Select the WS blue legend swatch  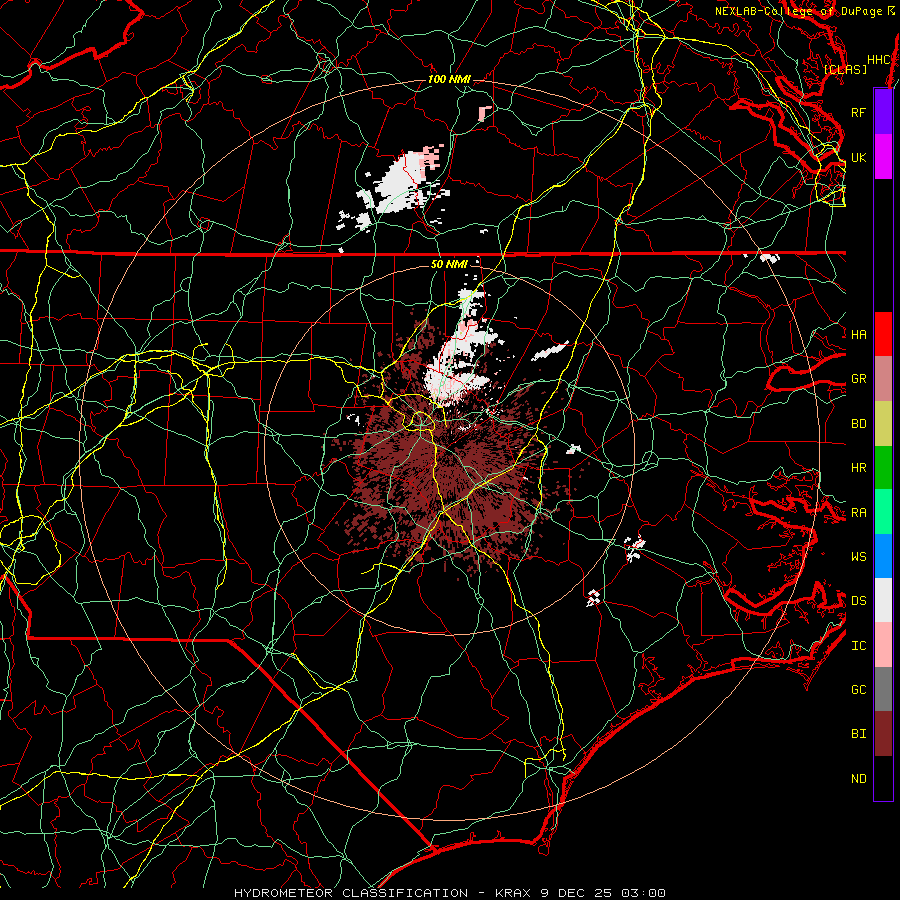(883, 556)
